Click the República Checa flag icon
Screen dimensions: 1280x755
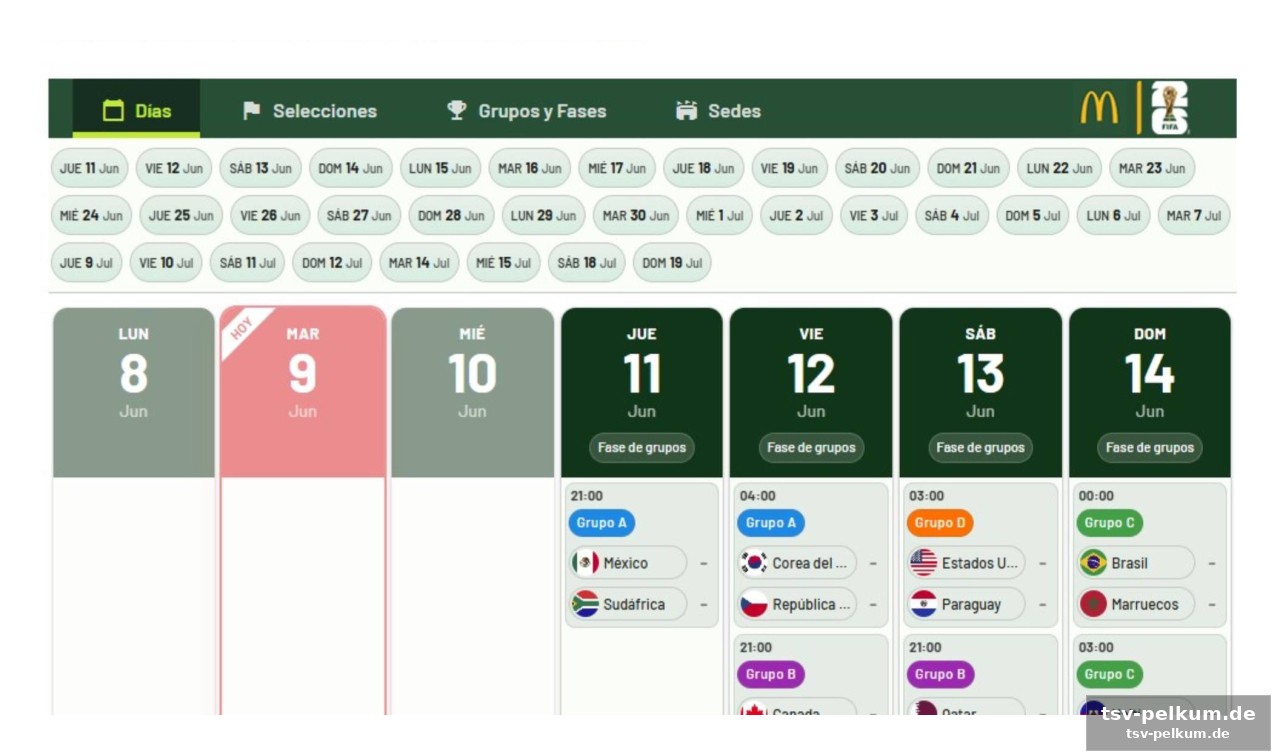[x=754, y=603]
